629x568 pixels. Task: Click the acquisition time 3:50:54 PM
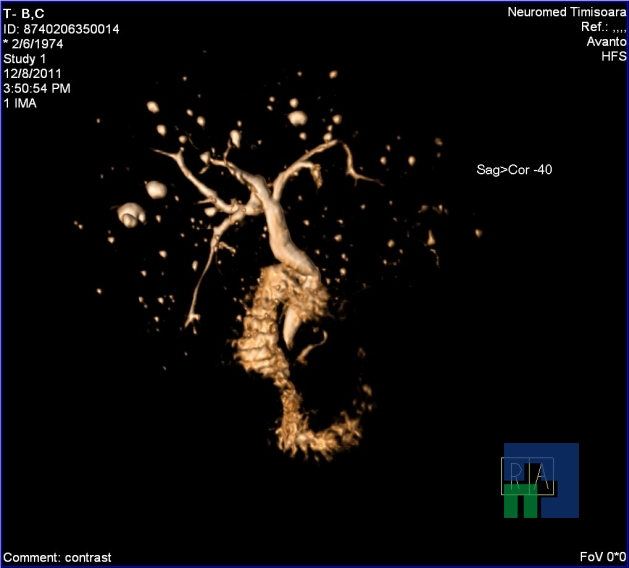(37, 88)
